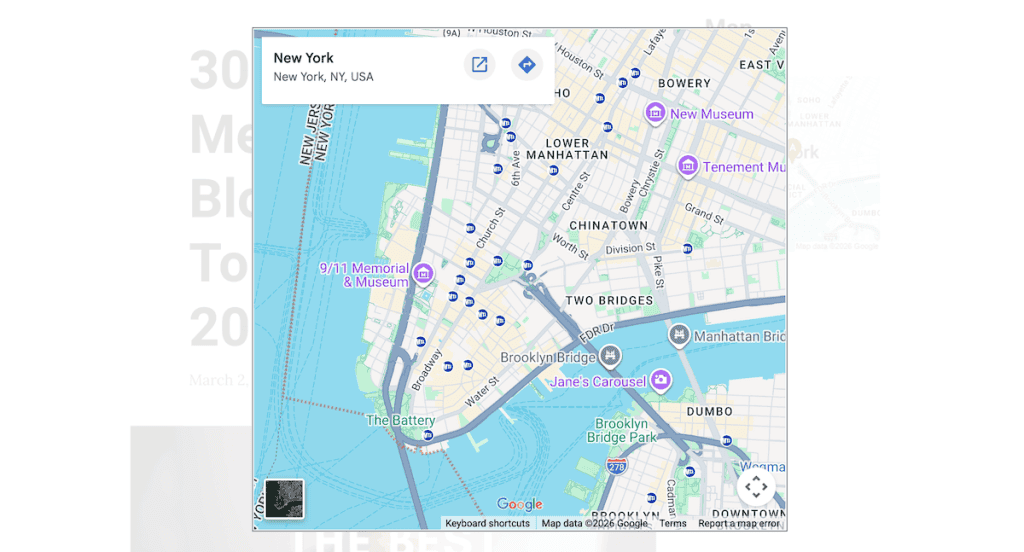The image size is (1024, 552).
Task: Click the New York, NY, USA address
Action: (x=323, y=76)
